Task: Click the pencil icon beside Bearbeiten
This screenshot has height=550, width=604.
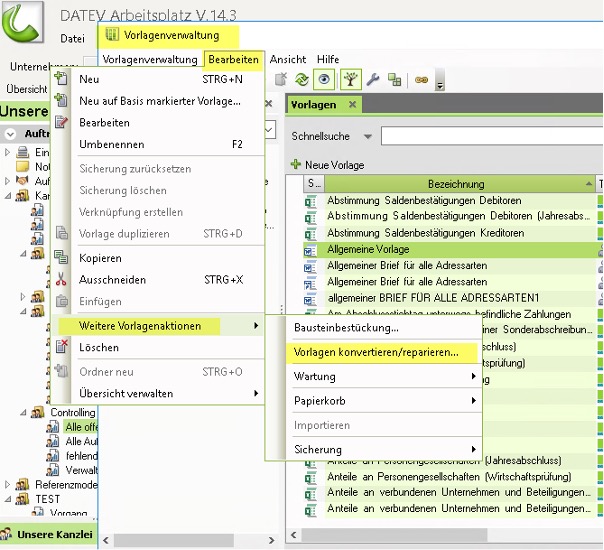Action: 61,123
